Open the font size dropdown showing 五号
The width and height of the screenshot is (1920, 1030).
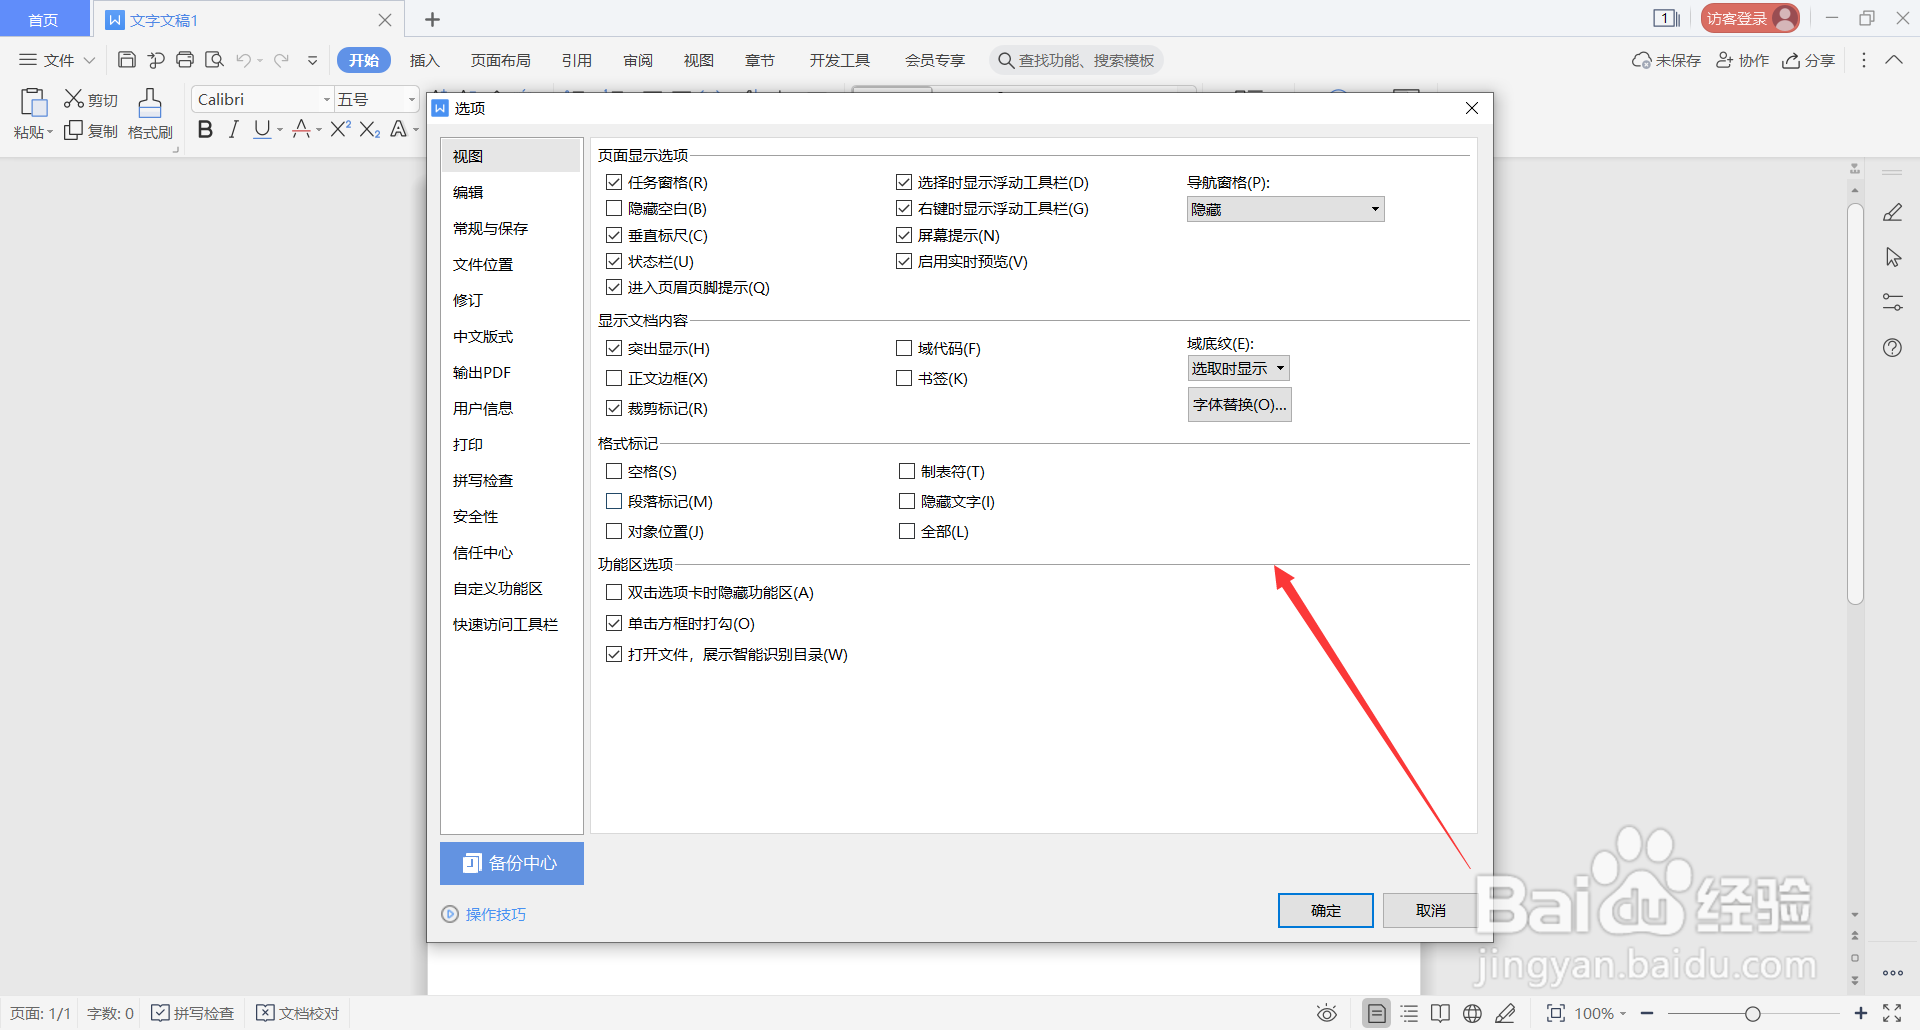tap(375, 98)
